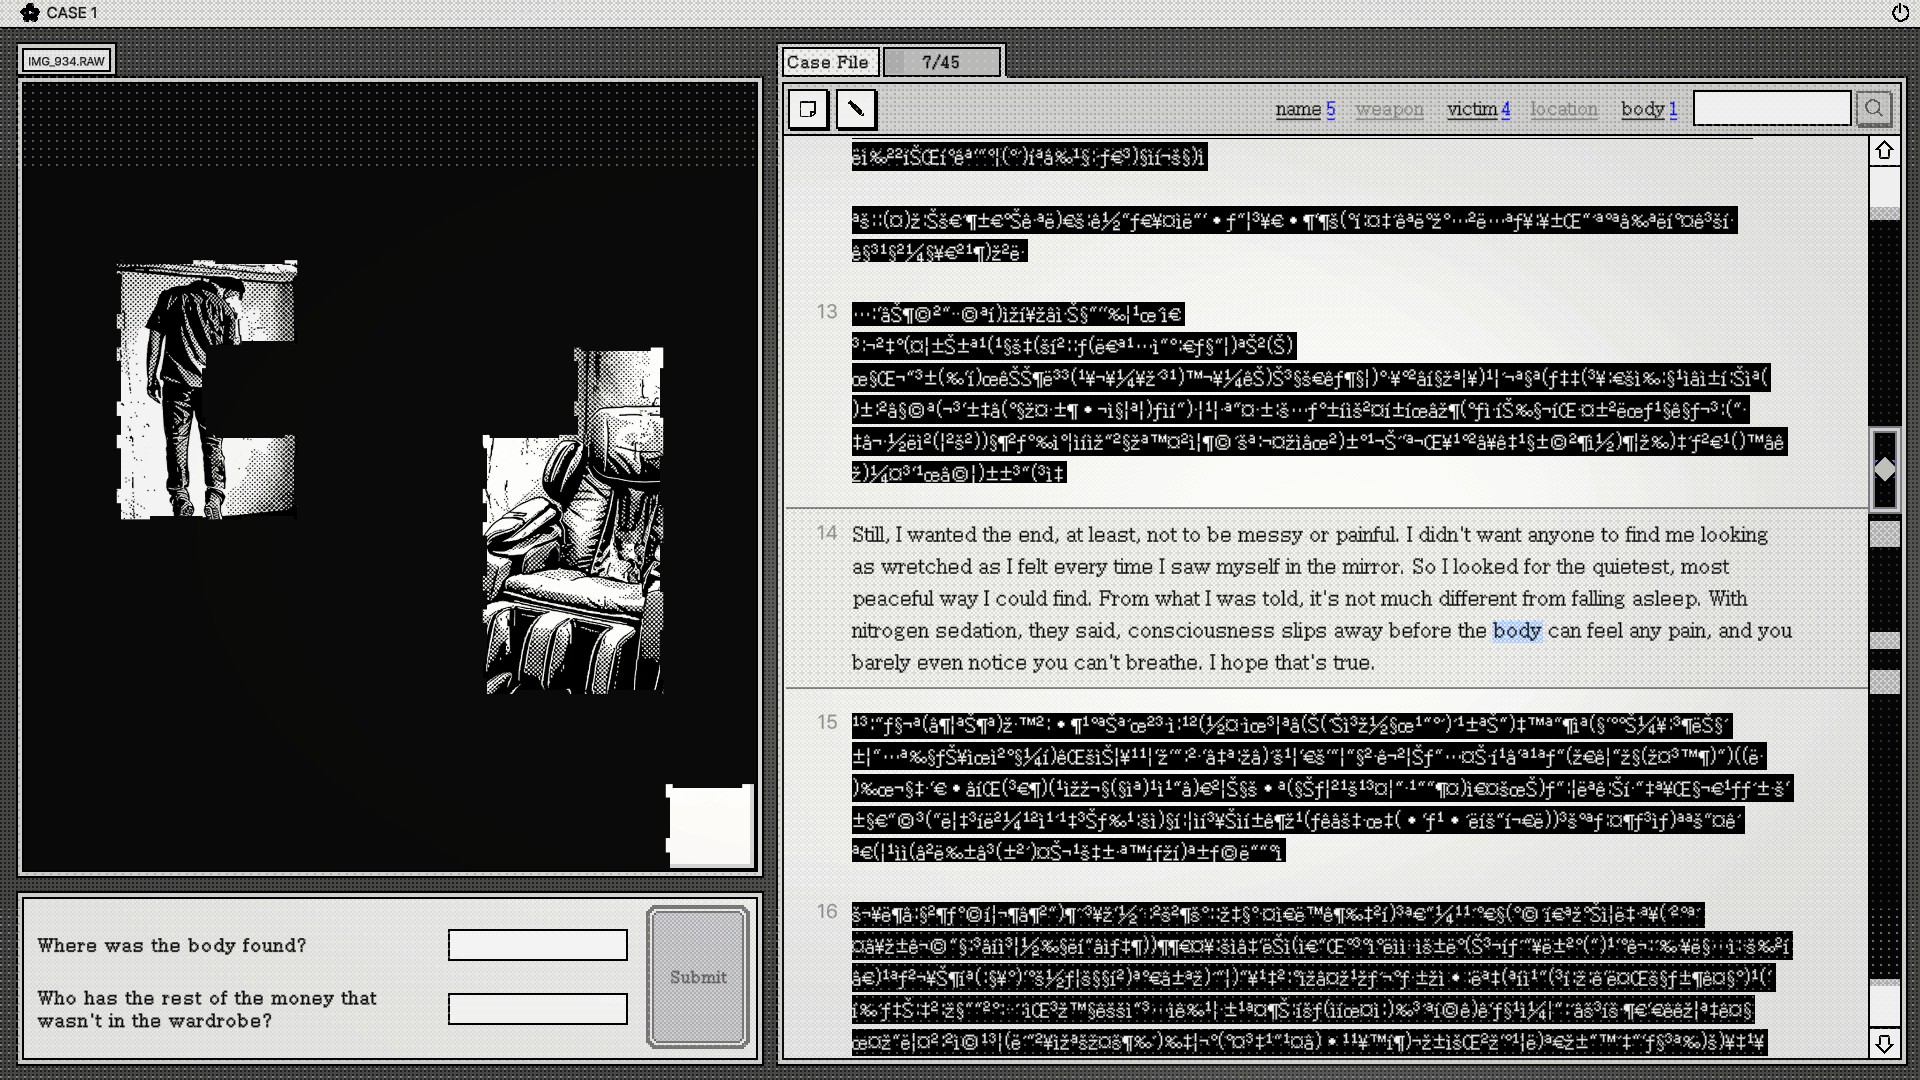The width and height of the screenshot is (1920, 1080).
Task: Click the diamond scrollbar handle
Action: 1884,469
